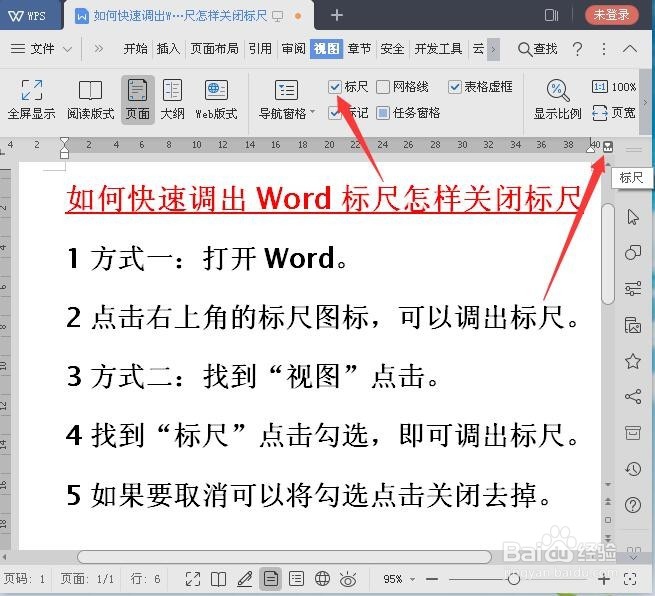Click the vertical scrollbar thumb
The height and width of the screenshot is (596, 655).
coord(608,254)
